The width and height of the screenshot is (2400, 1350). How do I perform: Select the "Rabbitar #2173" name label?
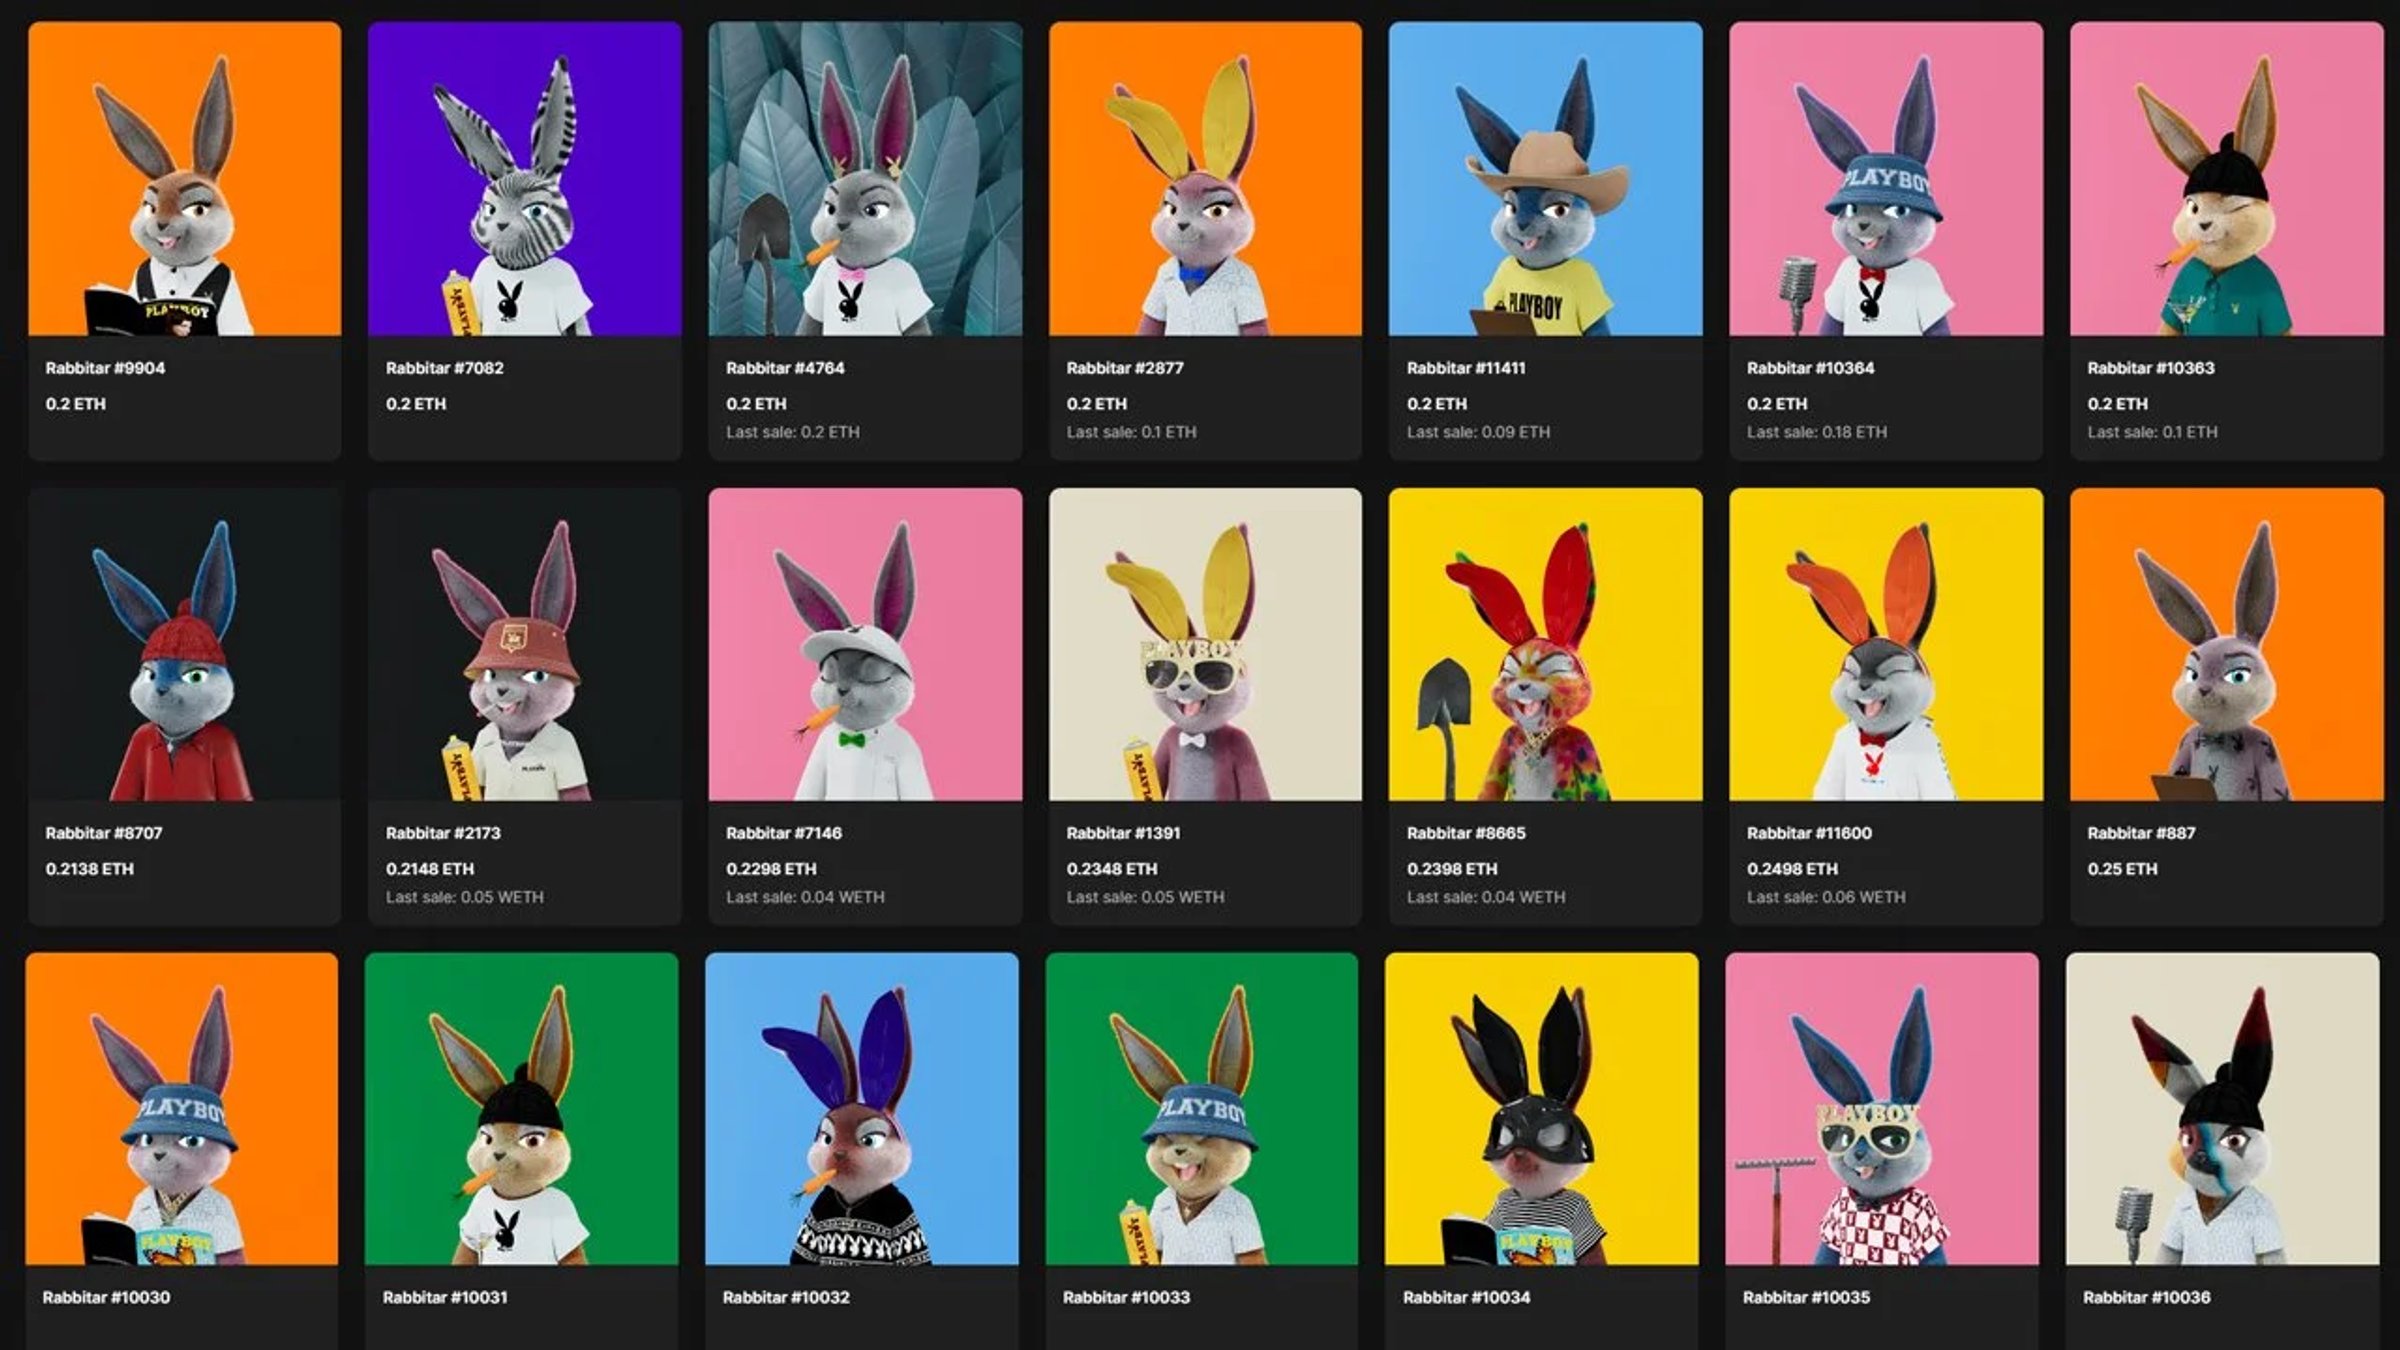click(x=443, y=833)
